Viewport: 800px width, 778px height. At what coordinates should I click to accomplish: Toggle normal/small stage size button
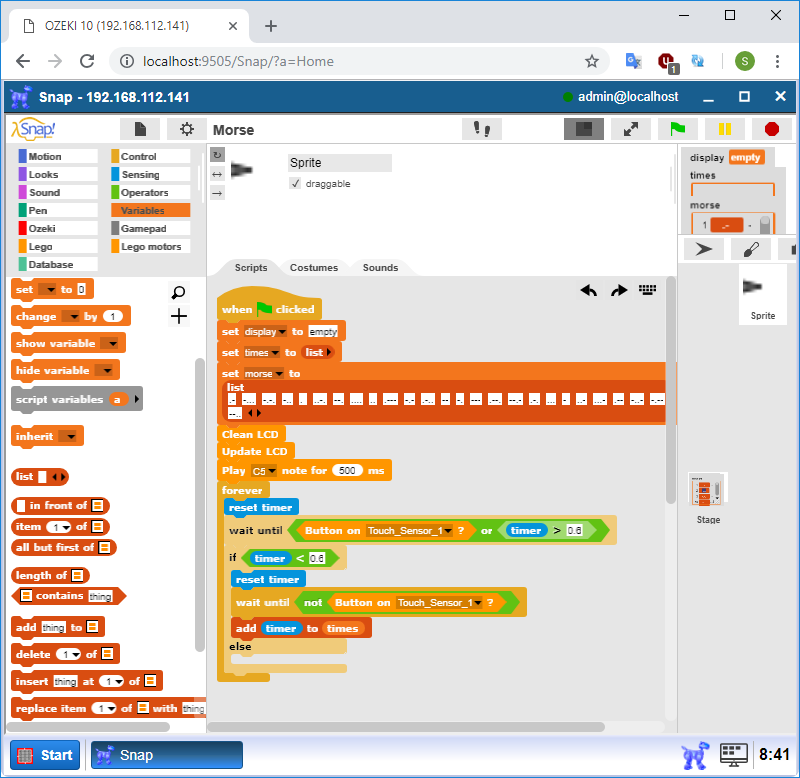pos(583,129)
